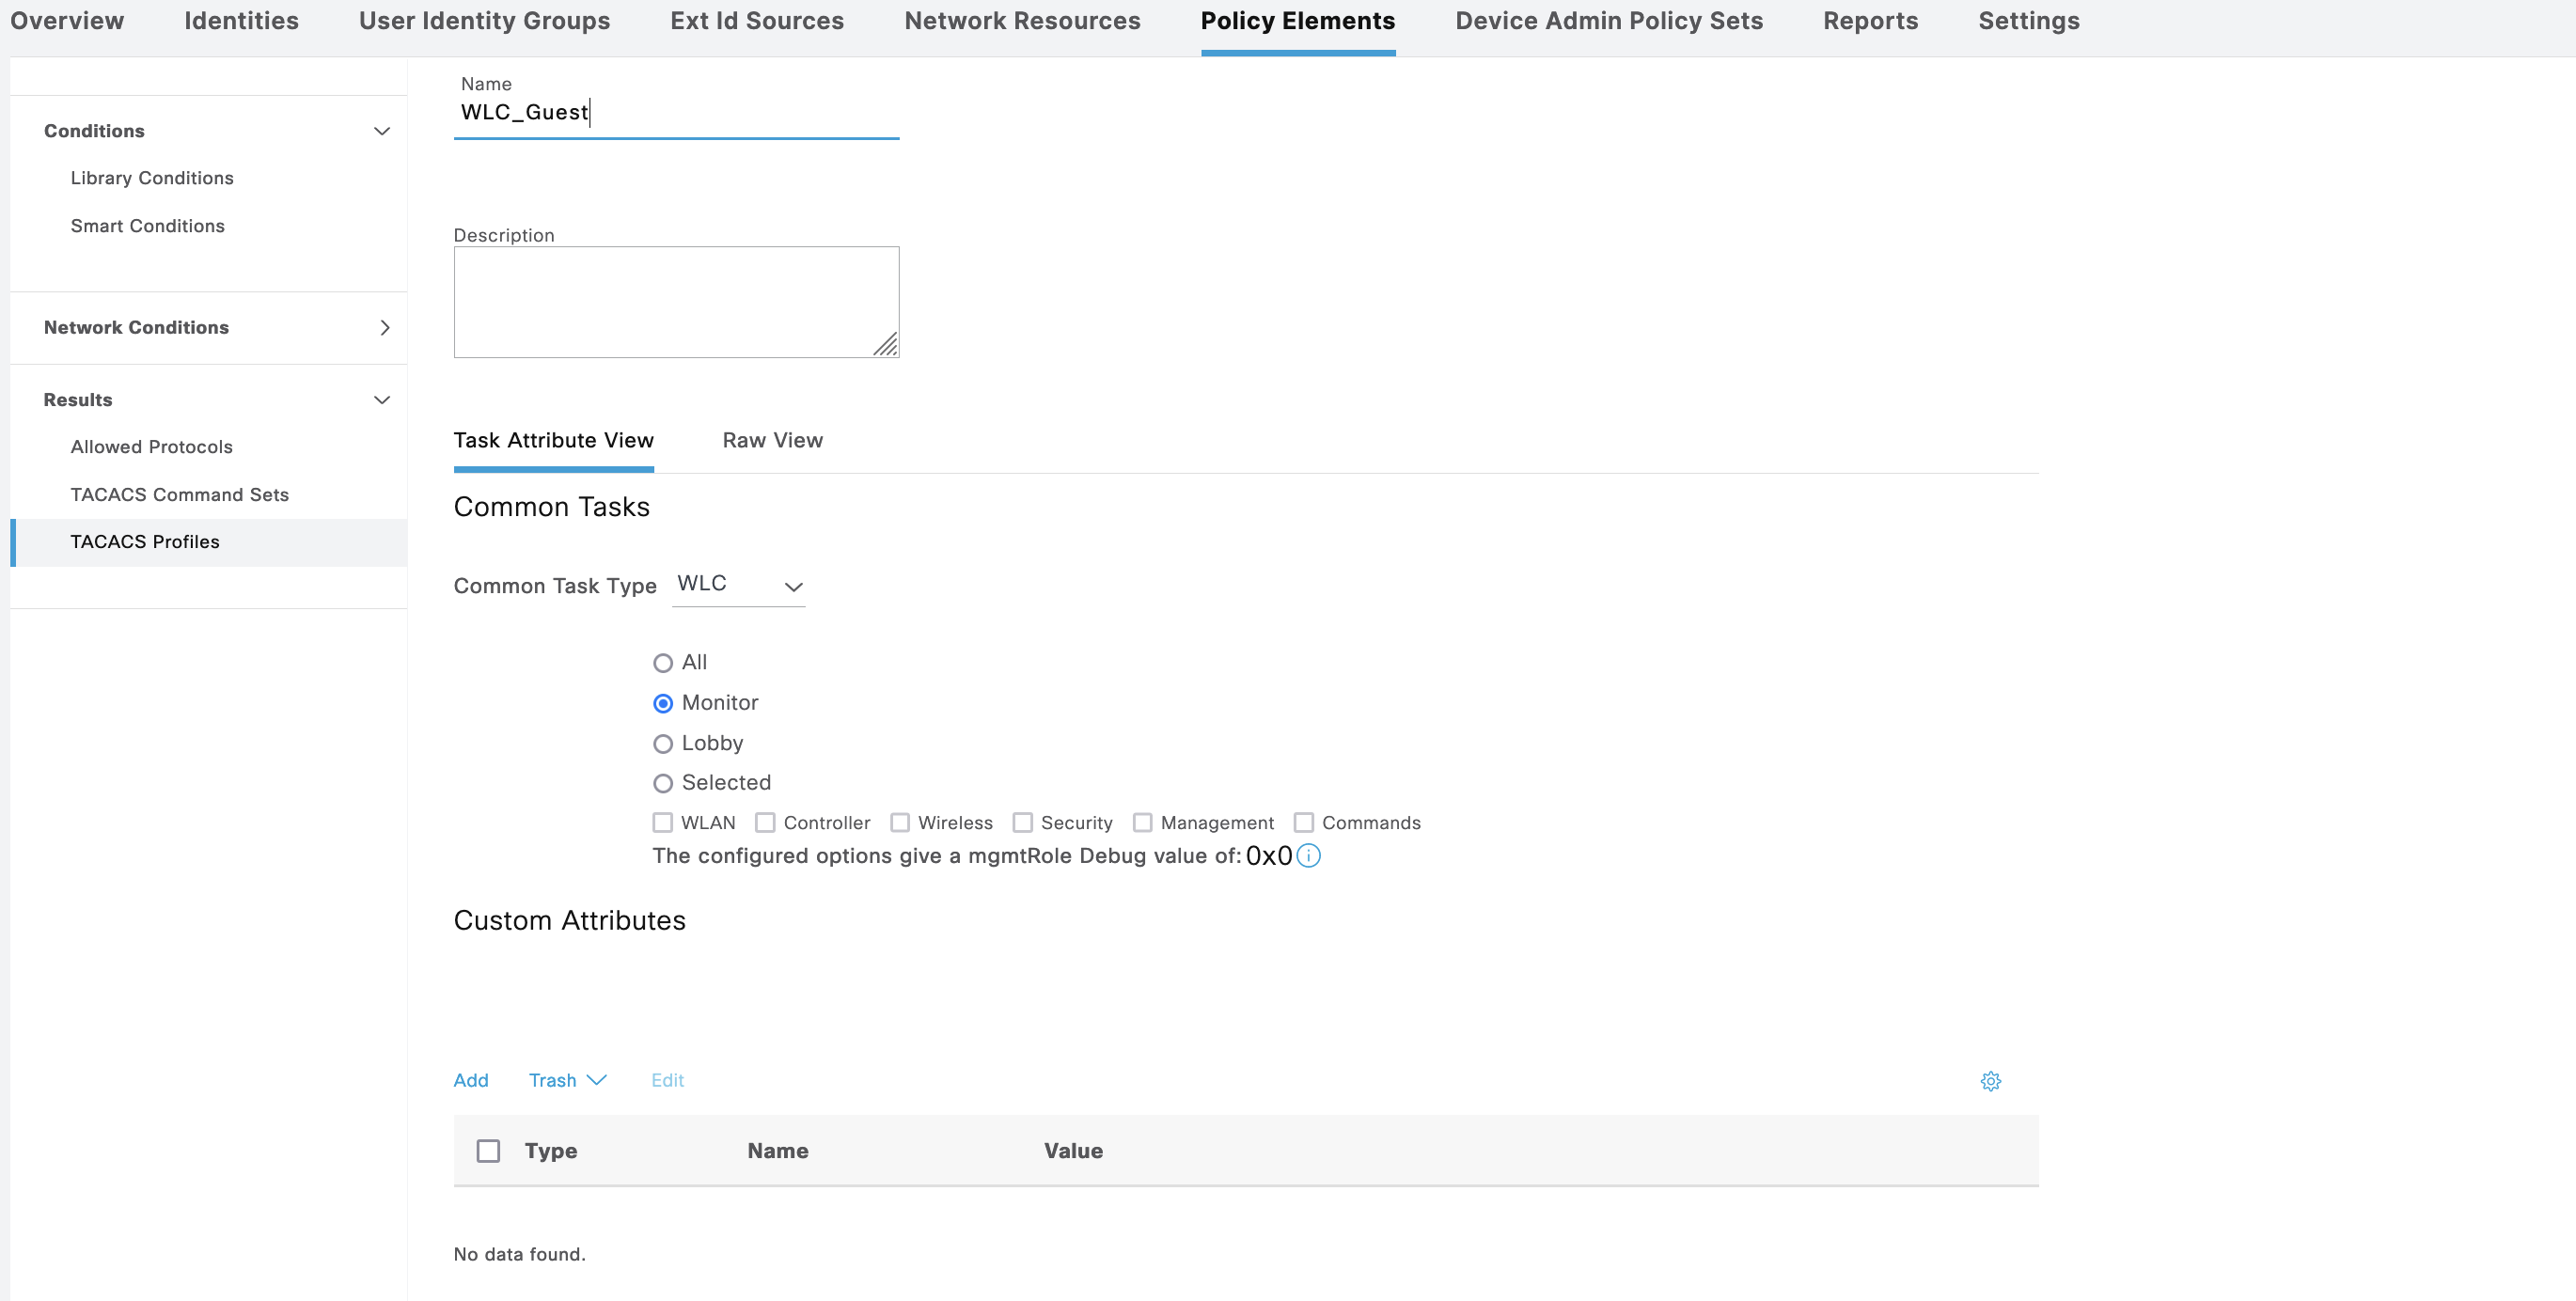The height and width of the screenshot is (1301, 2576).
Task: Click Add under Custom Attributes
Action: 470,1080
